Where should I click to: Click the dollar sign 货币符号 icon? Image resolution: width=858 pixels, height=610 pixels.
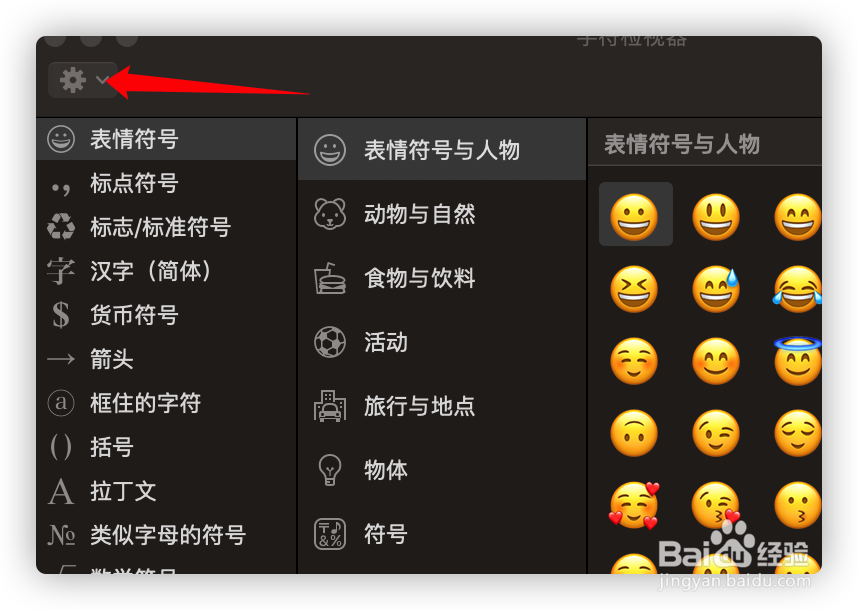coord(61,315)
